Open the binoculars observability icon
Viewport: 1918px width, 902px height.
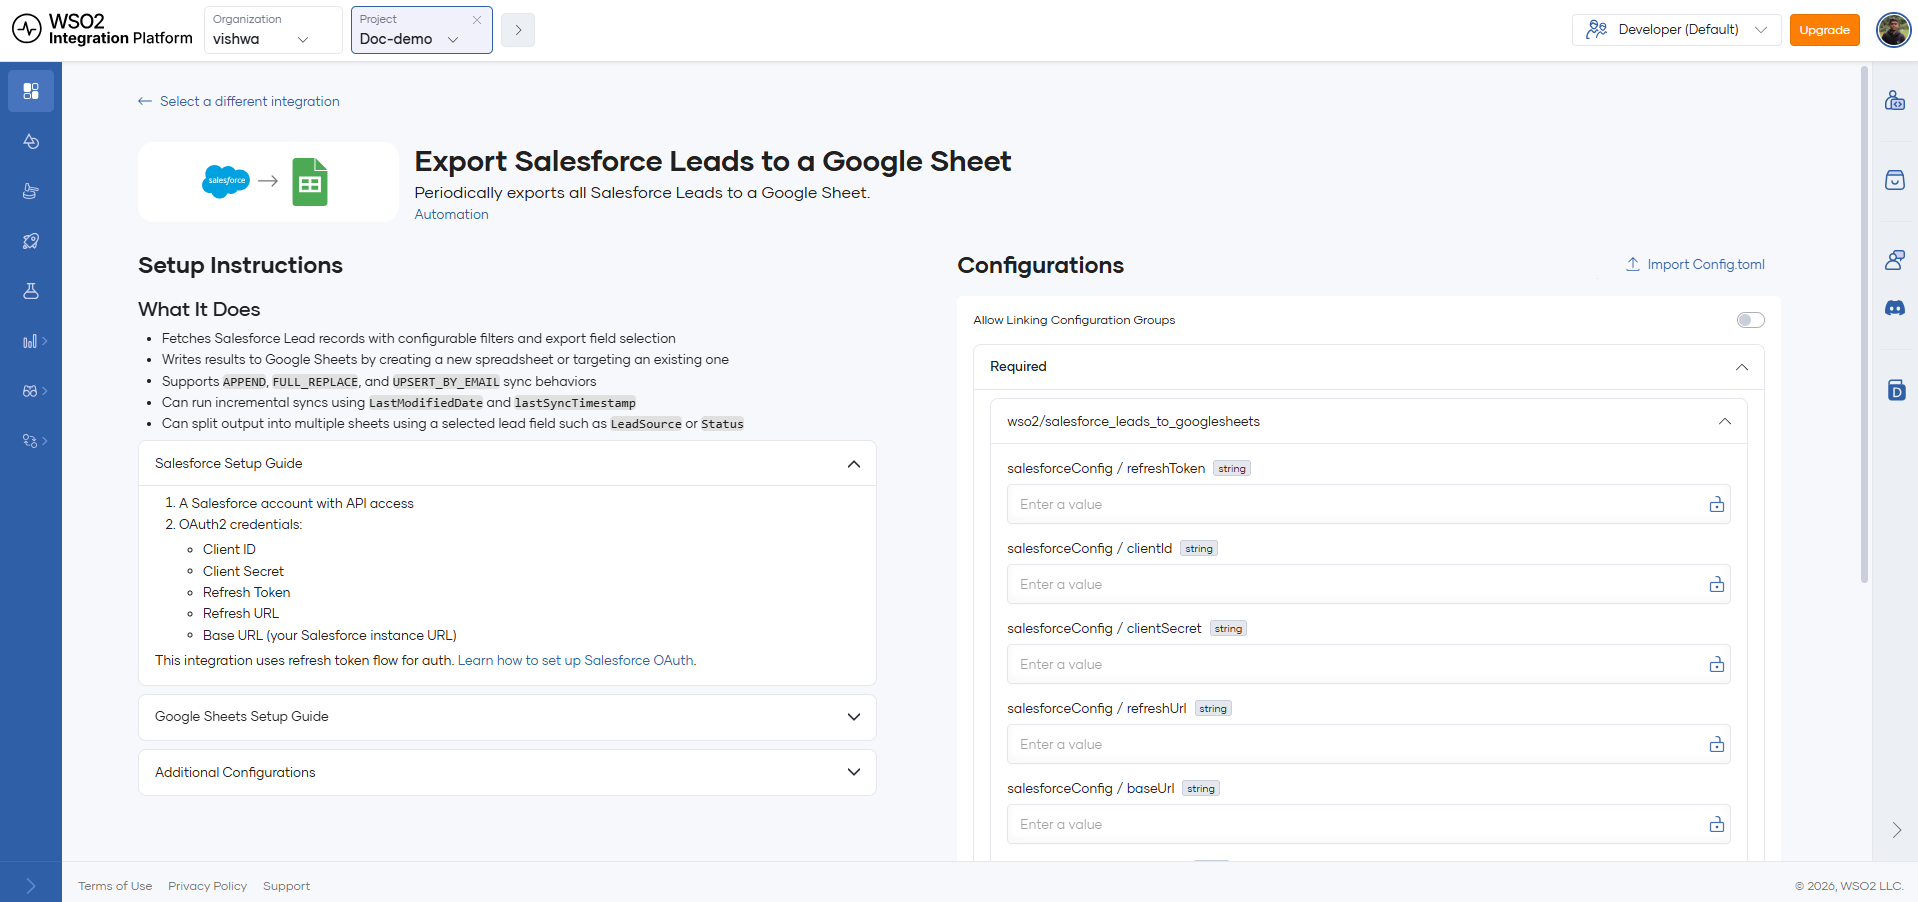tap(31, 391)
